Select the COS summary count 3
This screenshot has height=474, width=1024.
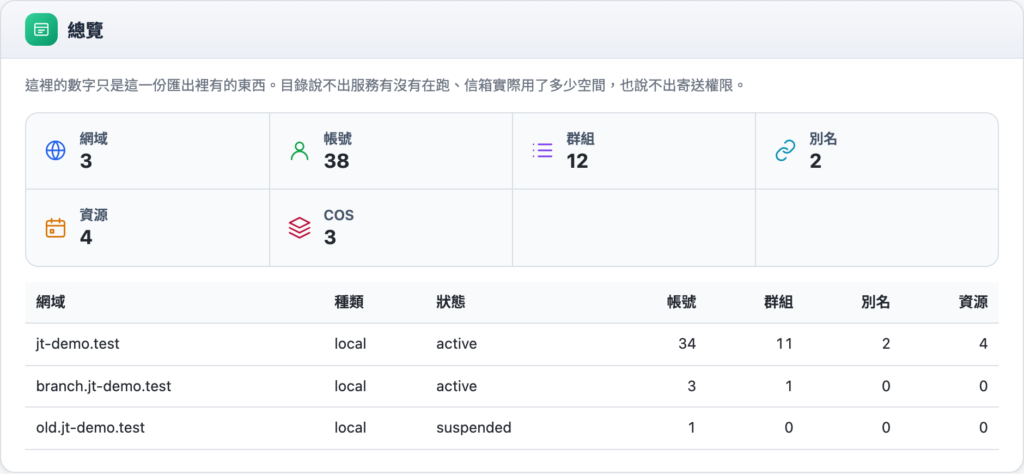pos(330,238)
